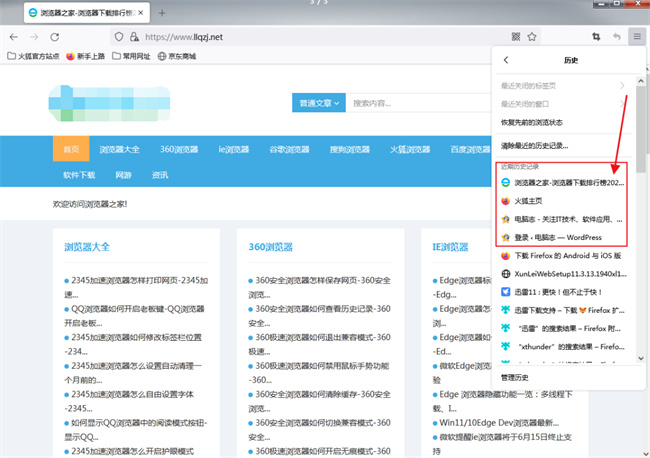Viewport: 650px width, 458px height.
Task: Go back from the 历史 panel
Action: pyautogui.click(x=506, y=60)
